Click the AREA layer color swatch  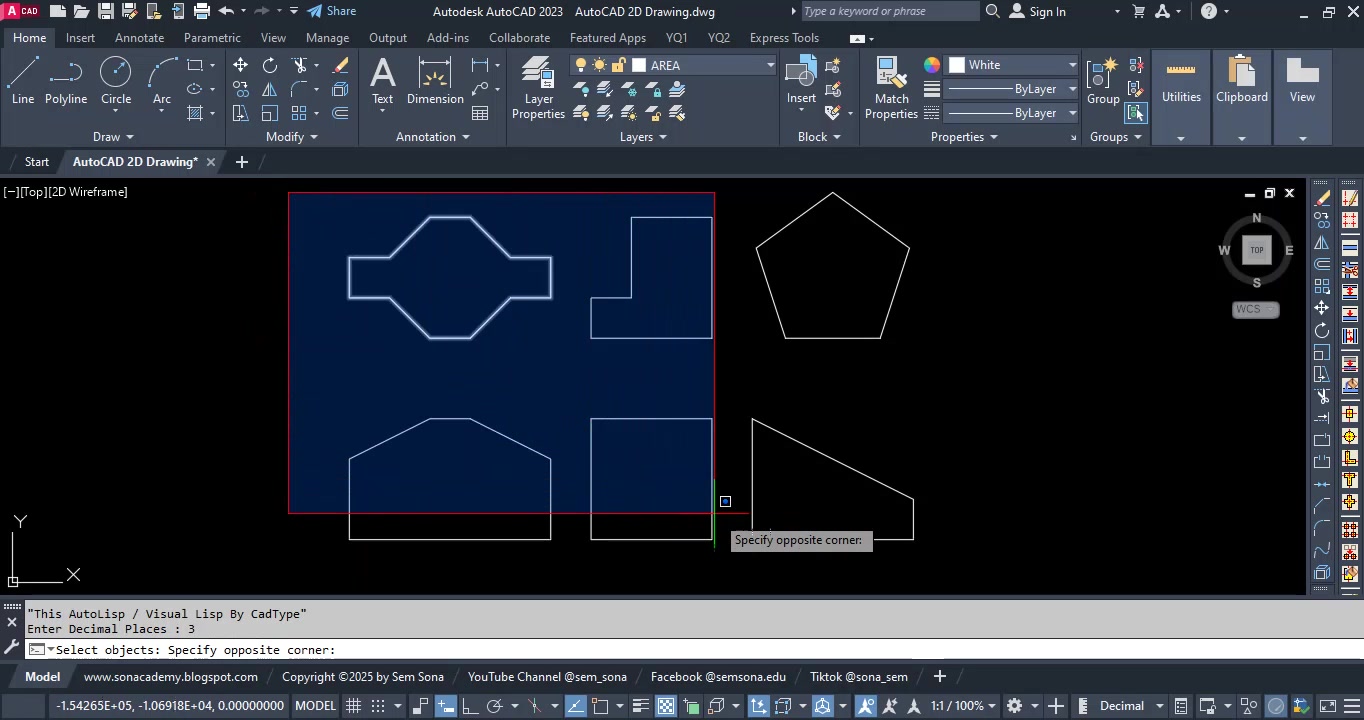(639, 65)
